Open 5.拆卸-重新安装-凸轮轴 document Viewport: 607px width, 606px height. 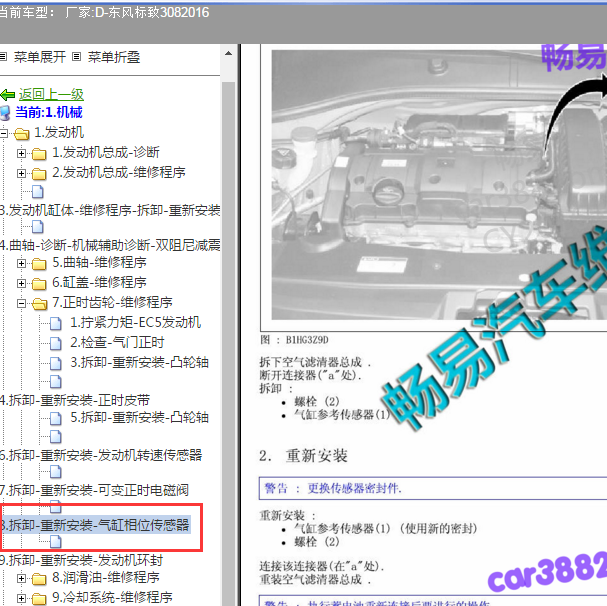coord(139,417)
